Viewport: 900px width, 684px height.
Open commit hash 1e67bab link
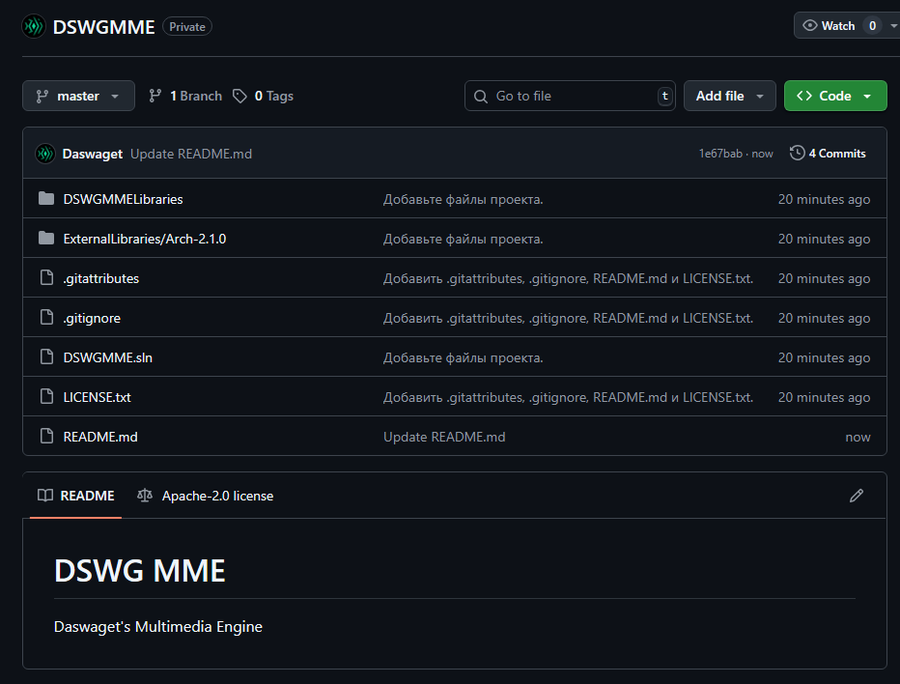point(720,153)
